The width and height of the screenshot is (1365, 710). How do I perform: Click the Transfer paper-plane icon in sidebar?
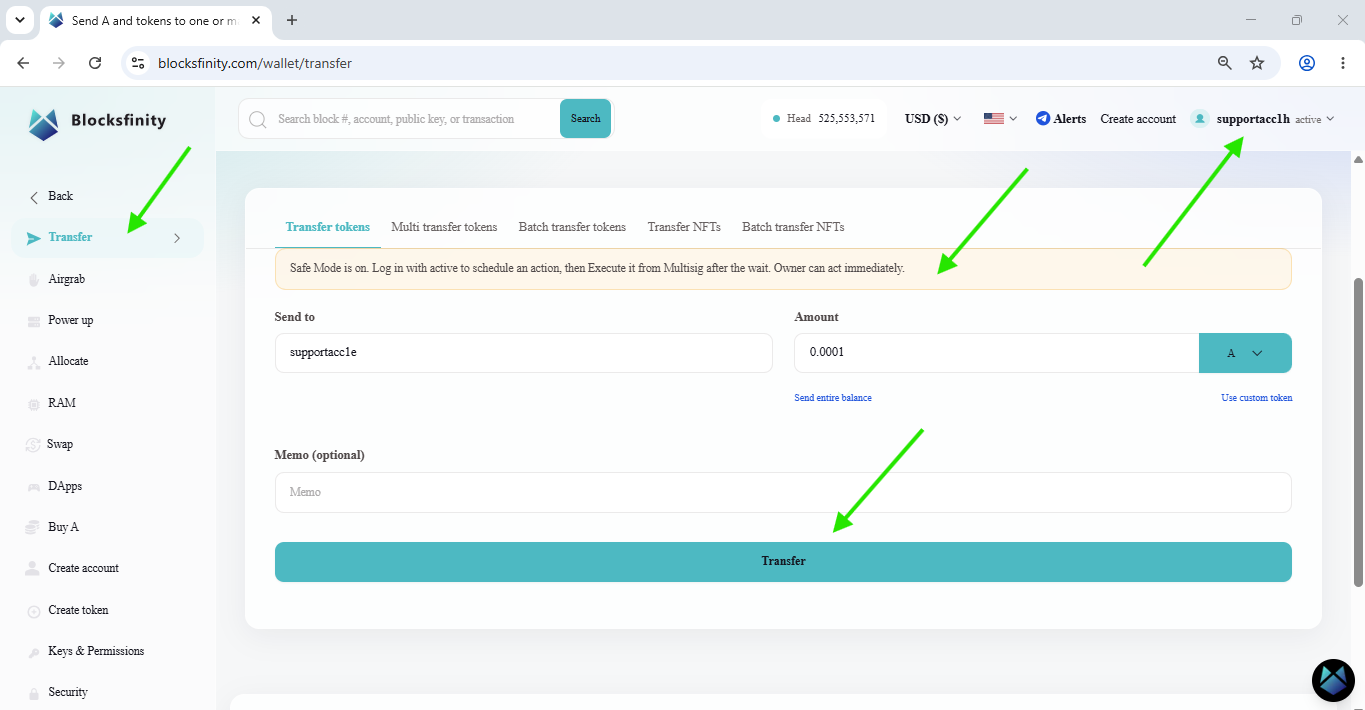pos(34,238)
